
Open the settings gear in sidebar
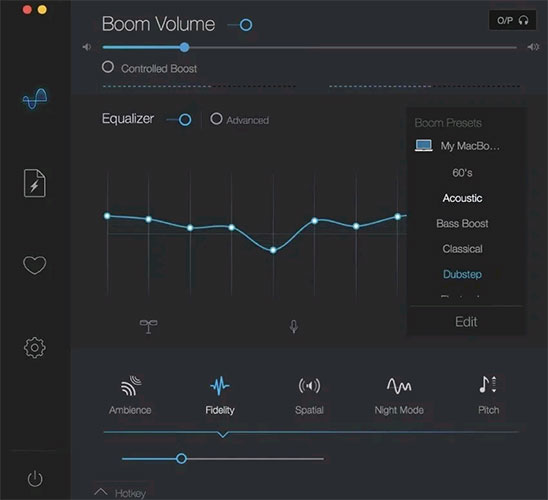(35, 347)
